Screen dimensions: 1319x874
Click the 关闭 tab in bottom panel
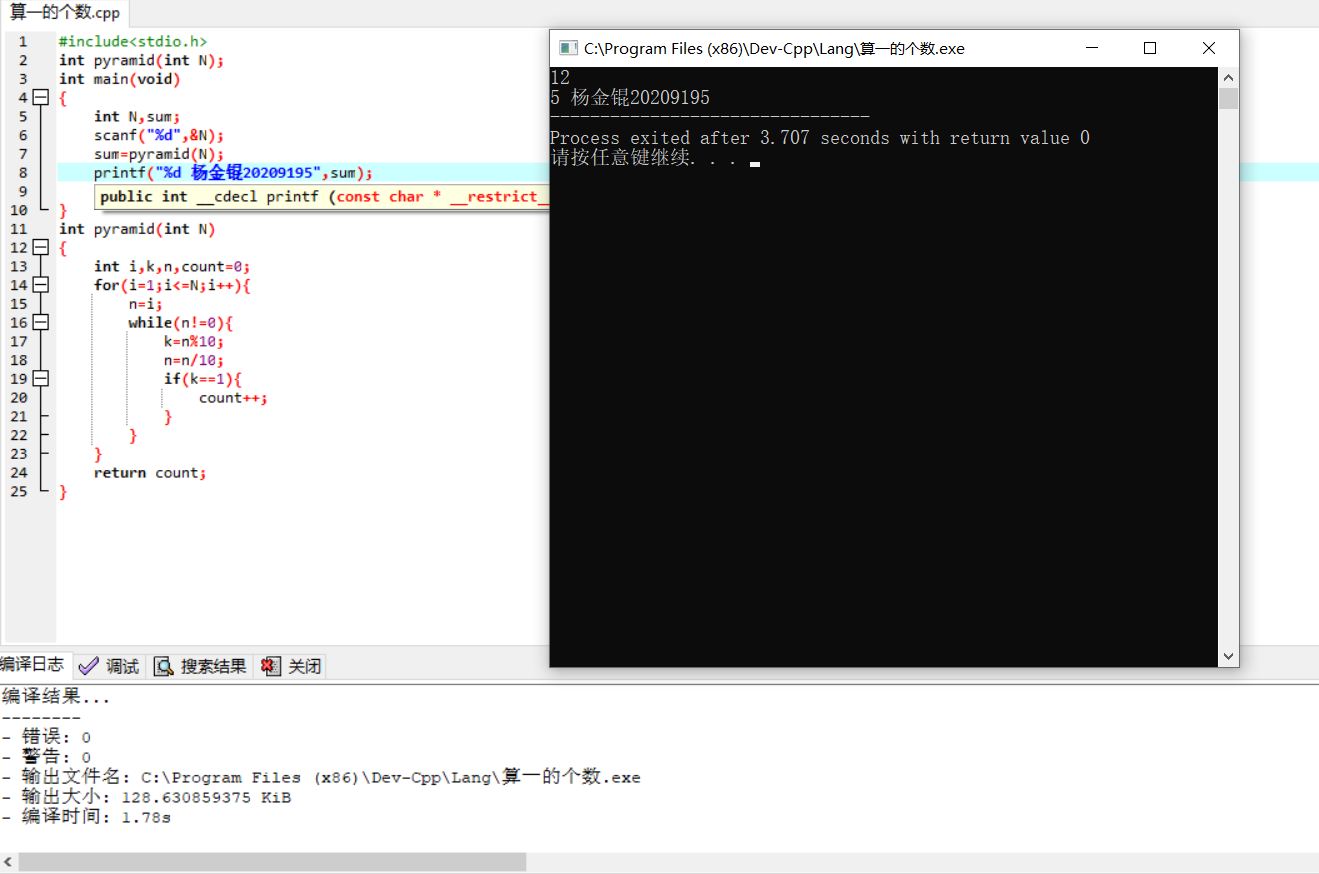click(x=292, y=666)
